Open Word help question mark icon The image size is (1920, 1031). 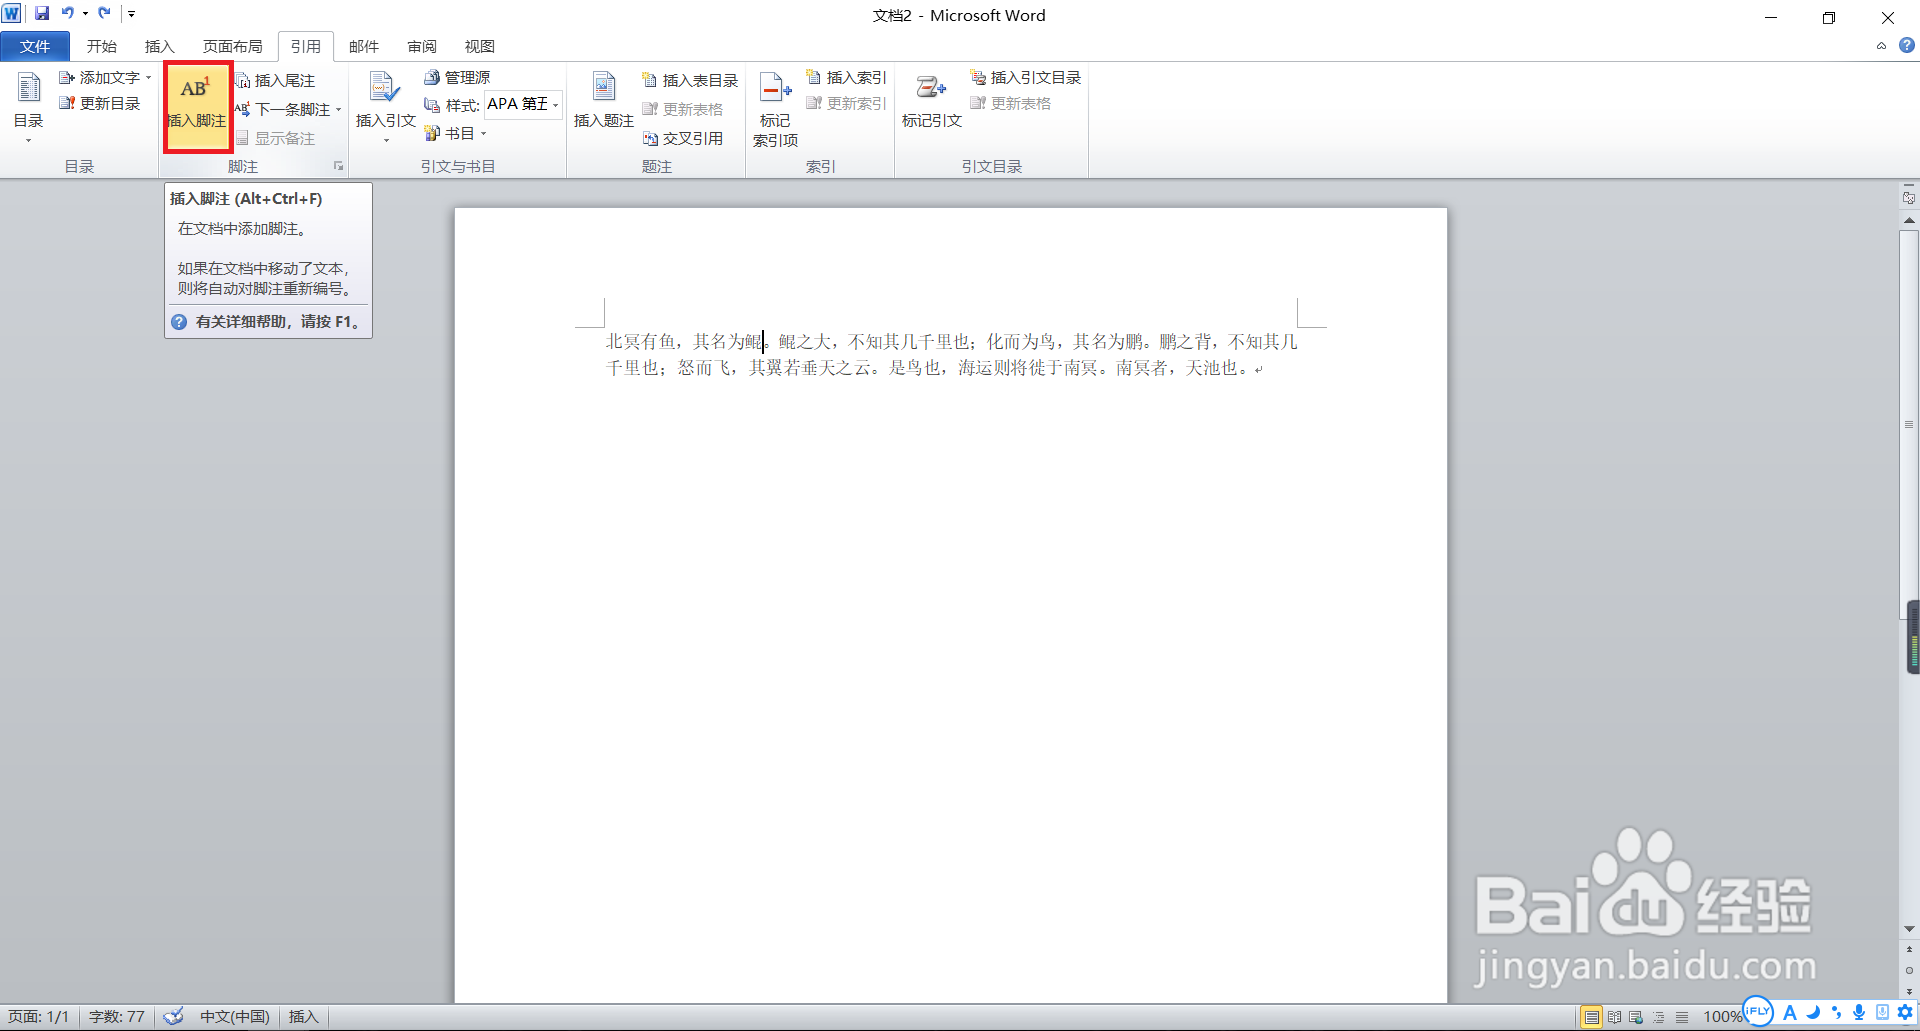1906,45
